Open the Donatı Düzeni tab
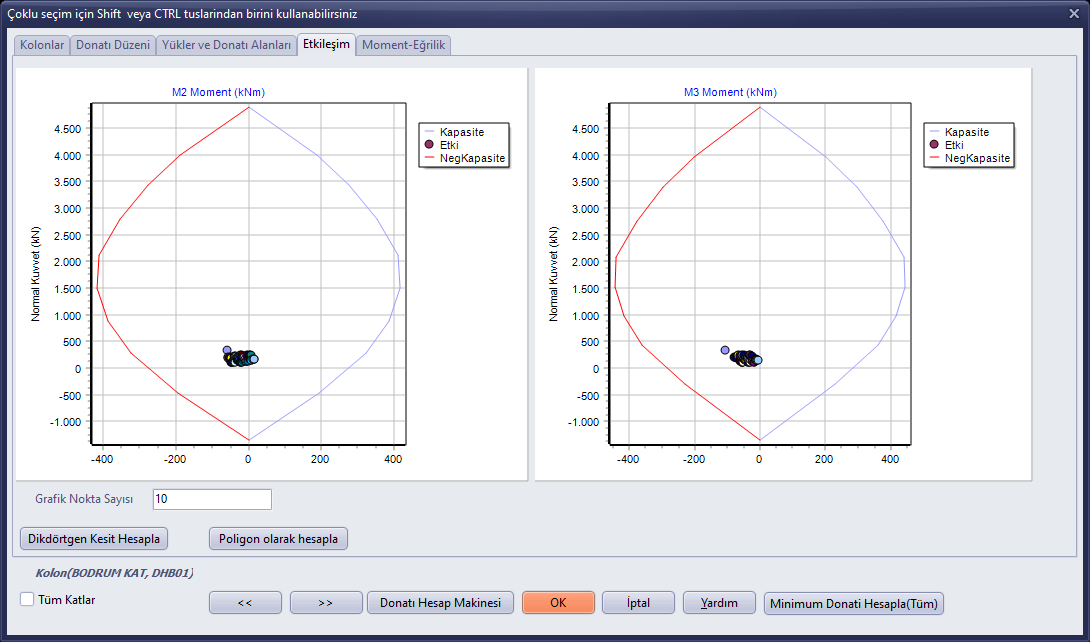The height and width of the screenshot is (642, 1090). (113, 45)
